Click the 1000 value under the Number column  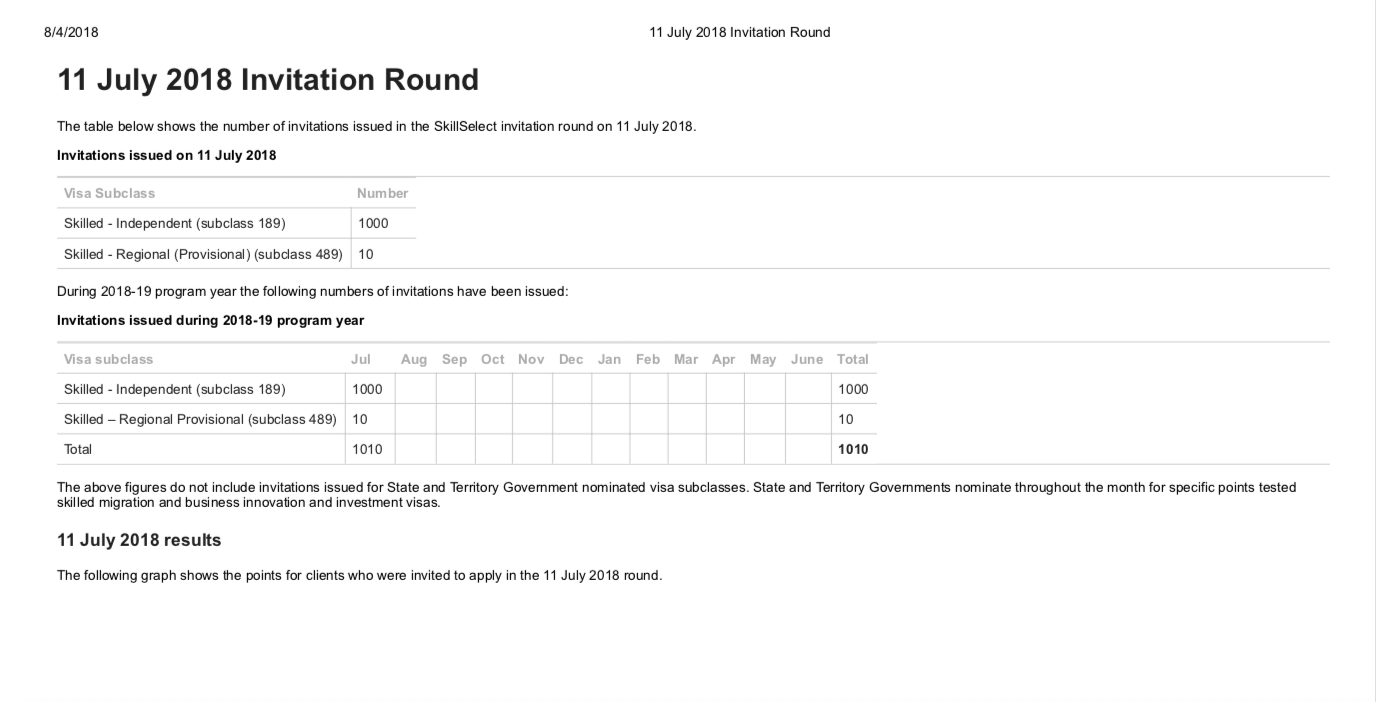[x=373, y=223]
